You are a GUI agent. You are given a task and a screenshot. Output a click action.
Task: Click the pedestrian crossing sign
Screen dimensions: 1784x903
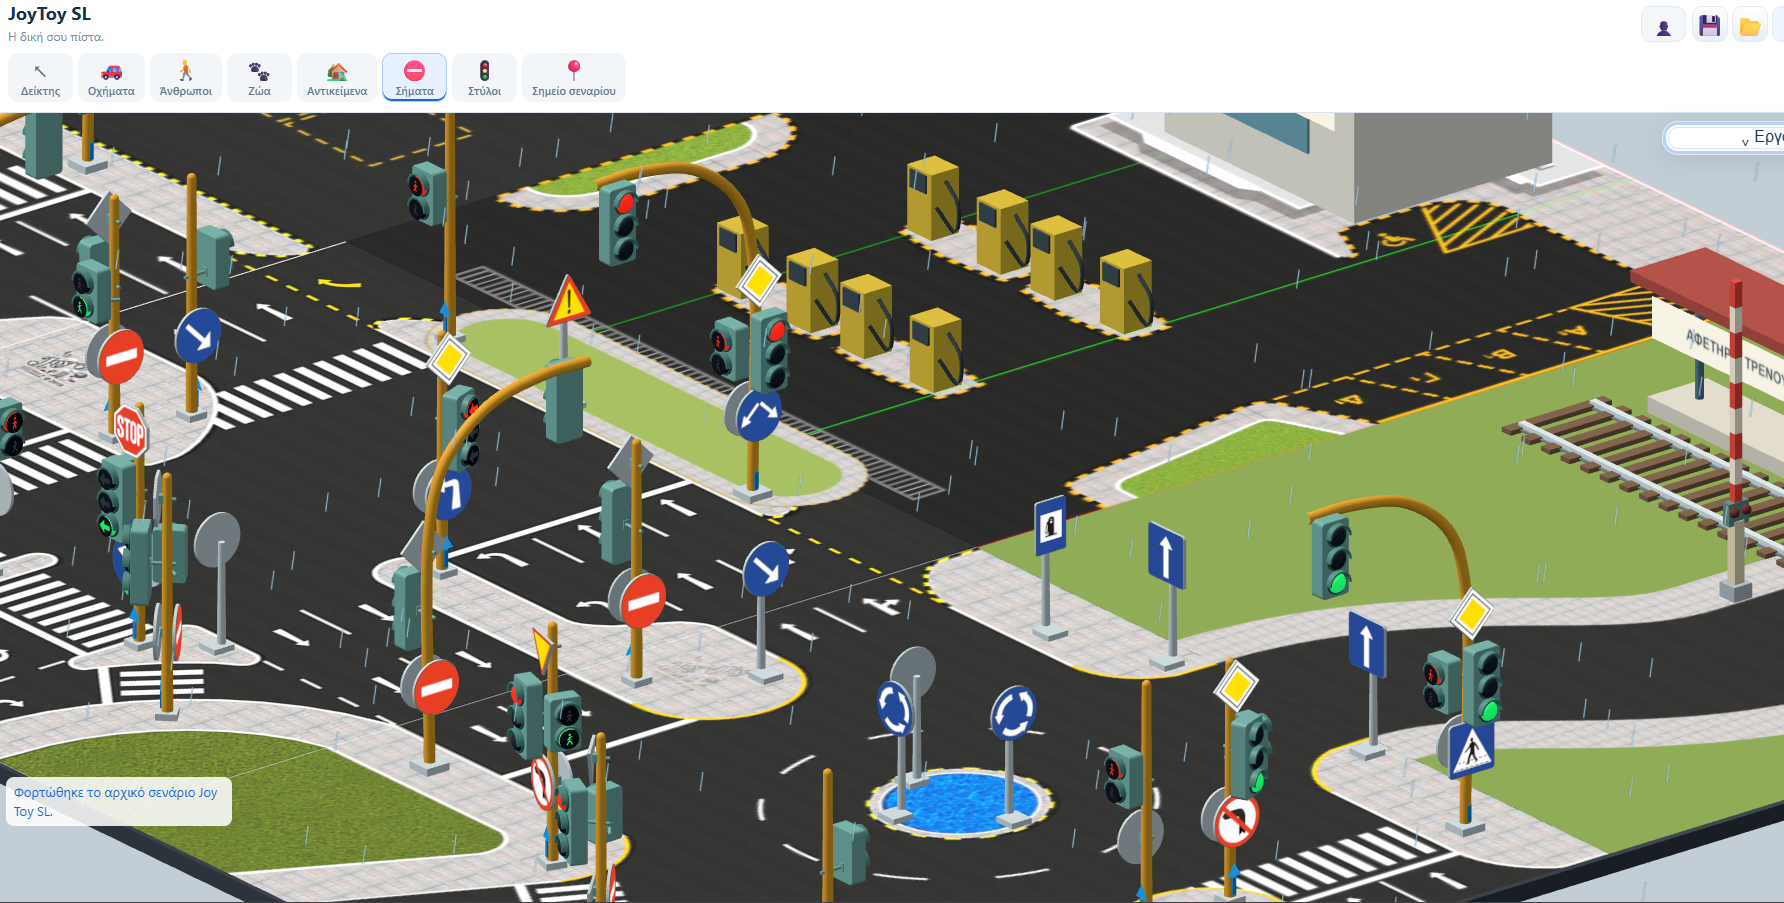click(1472, 749)
